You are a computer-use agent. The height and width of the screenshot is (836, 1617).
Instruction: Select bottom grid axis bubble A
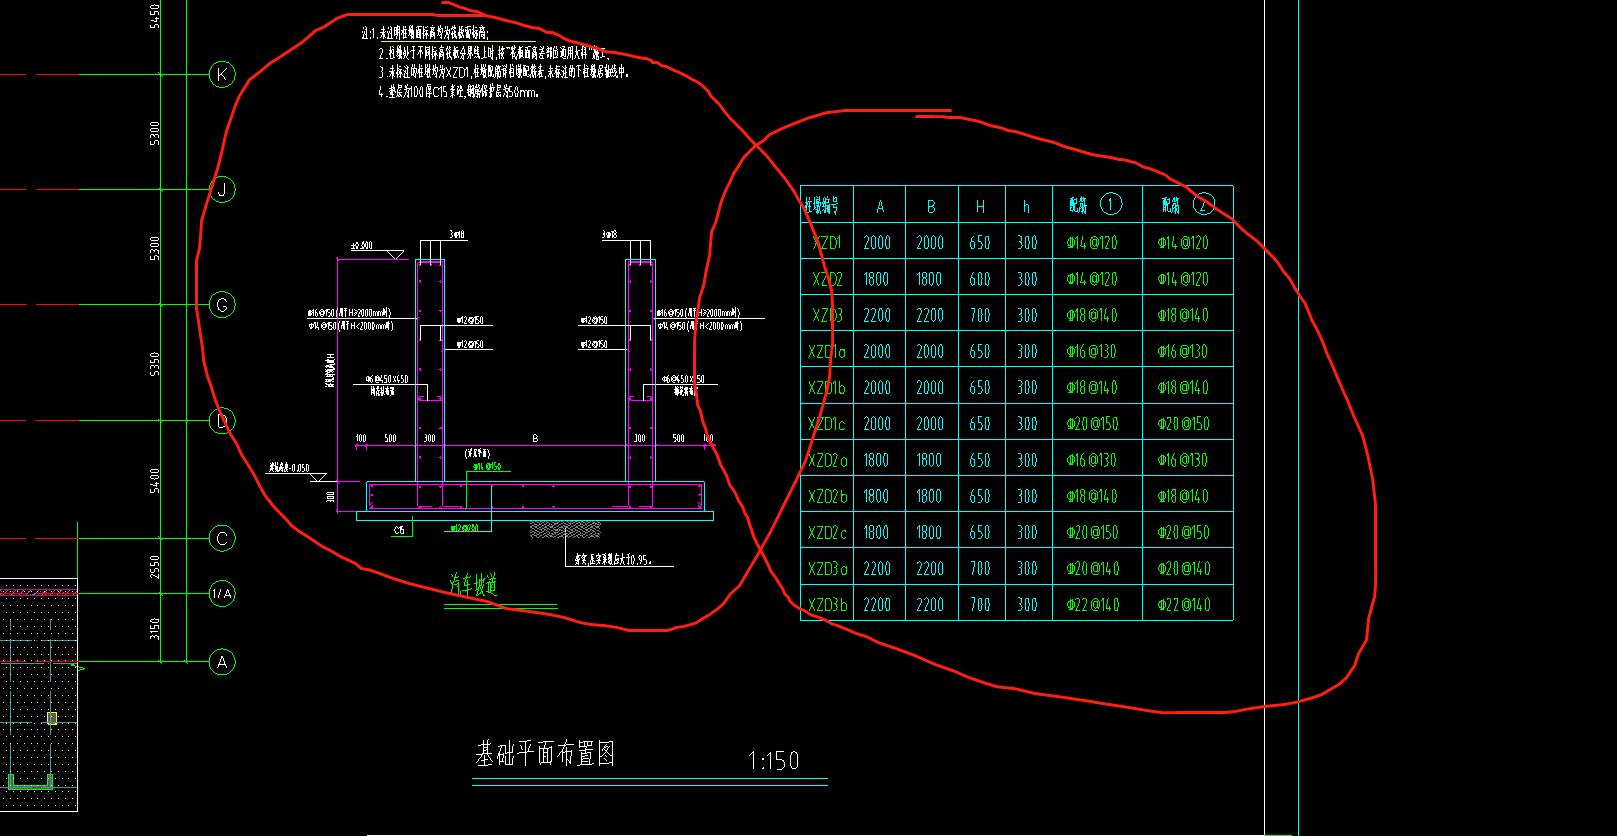coord(222,662)
